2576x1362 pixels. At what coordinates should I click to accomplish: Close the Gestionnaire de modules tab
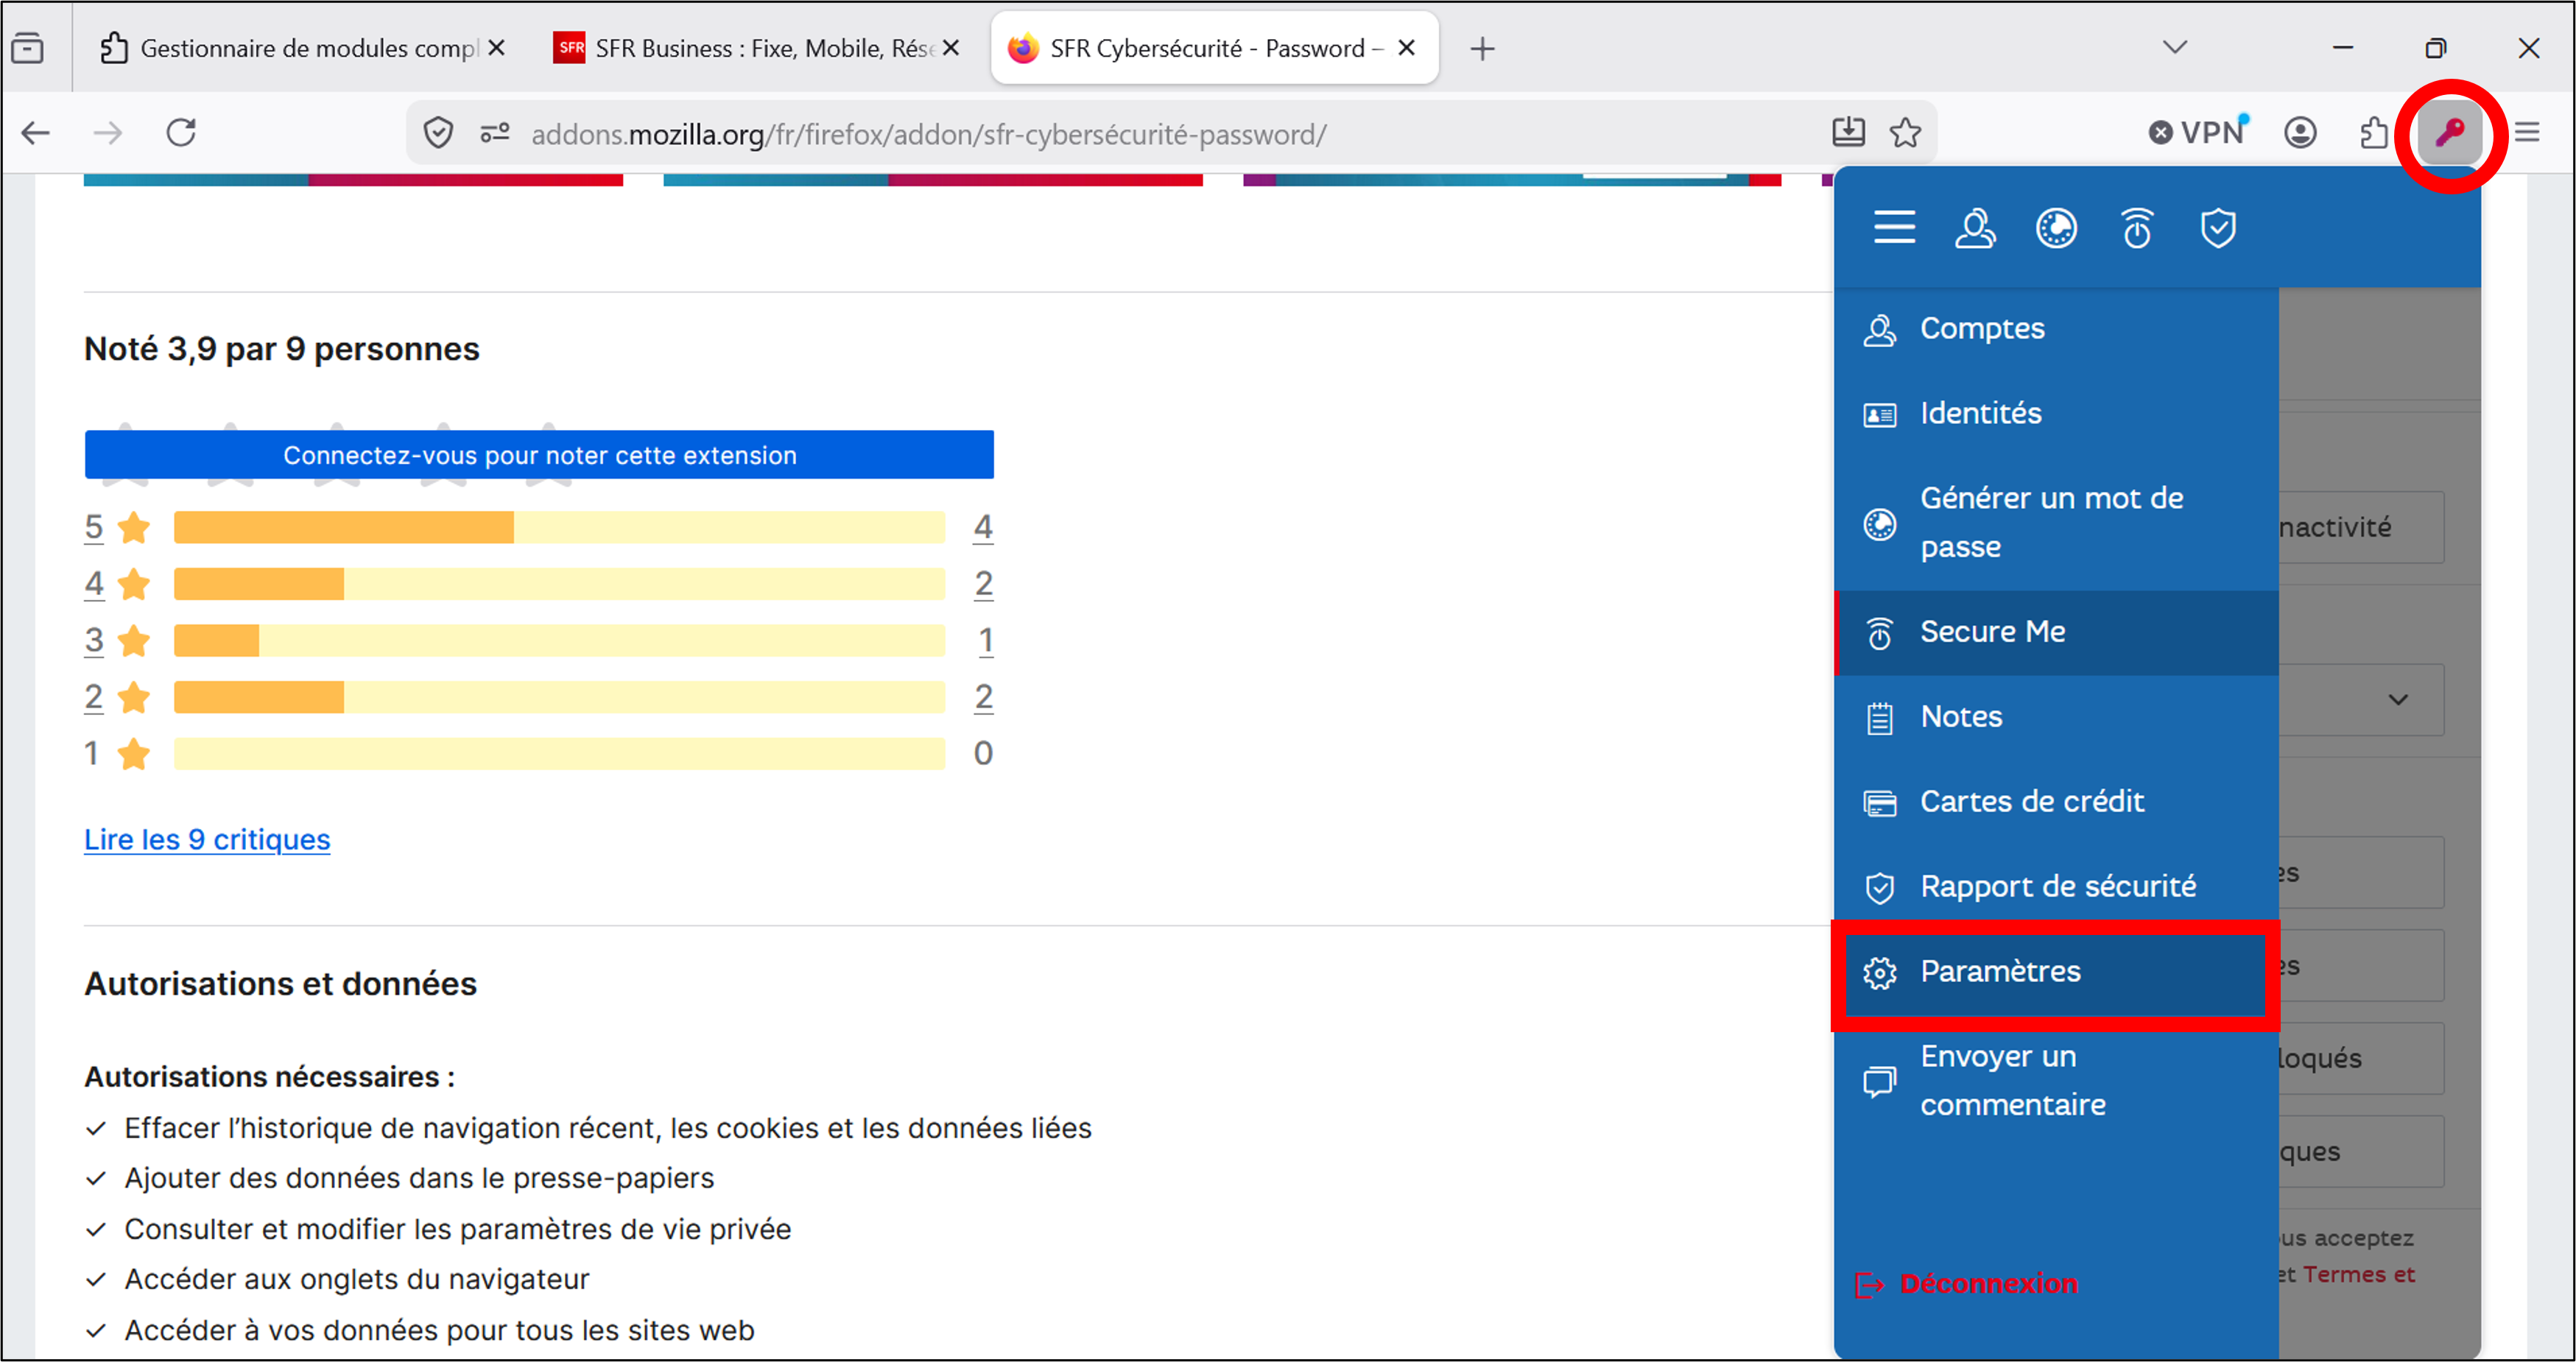[496, 48]
